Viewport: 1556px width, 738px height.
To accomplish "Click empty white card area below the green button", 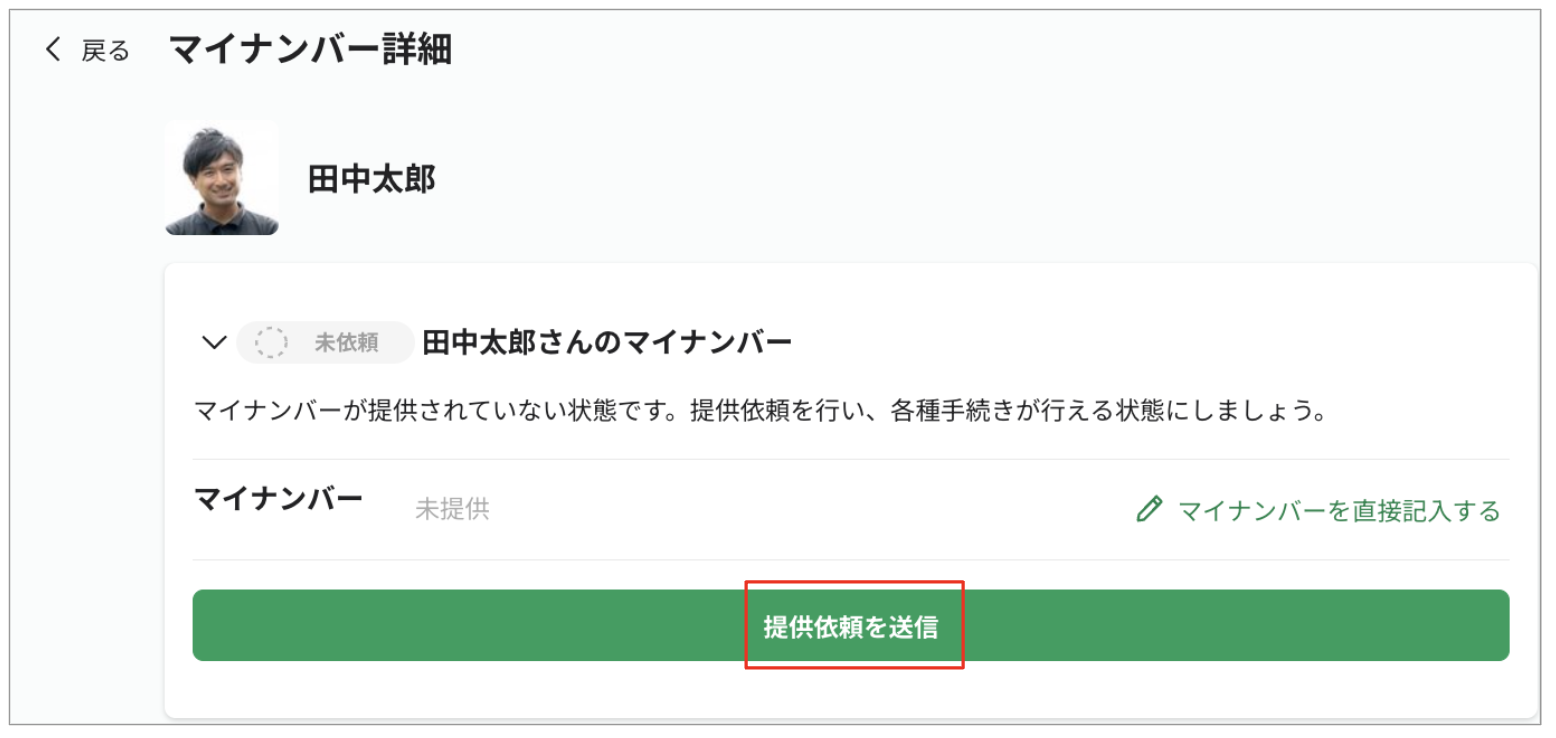I will [850, 690].
